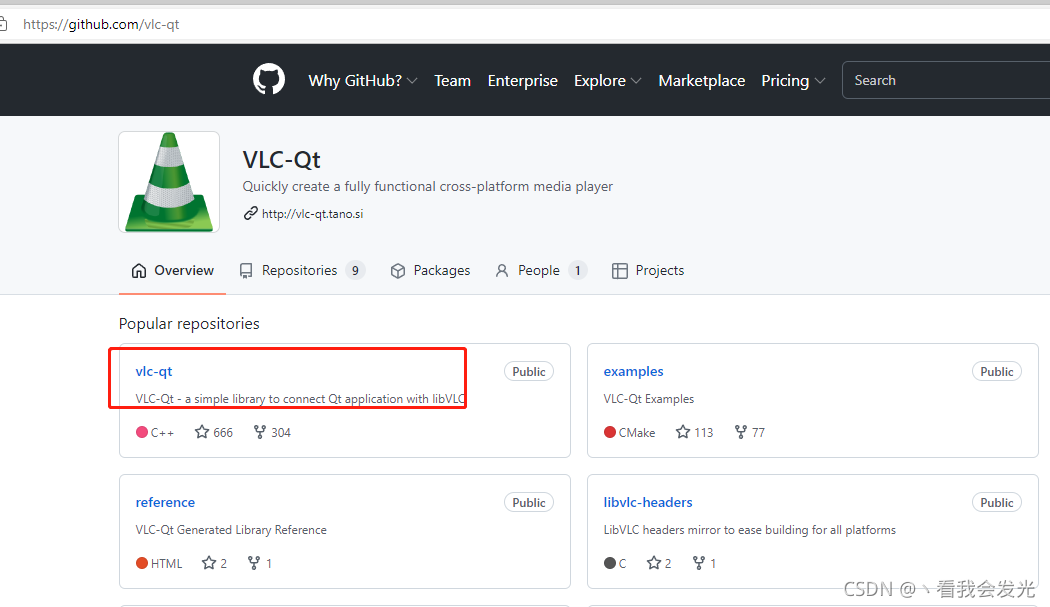This screenshot has width=1050, height=607.
Task: Click the home icon in Overview tab
Action: pos(139,271)
